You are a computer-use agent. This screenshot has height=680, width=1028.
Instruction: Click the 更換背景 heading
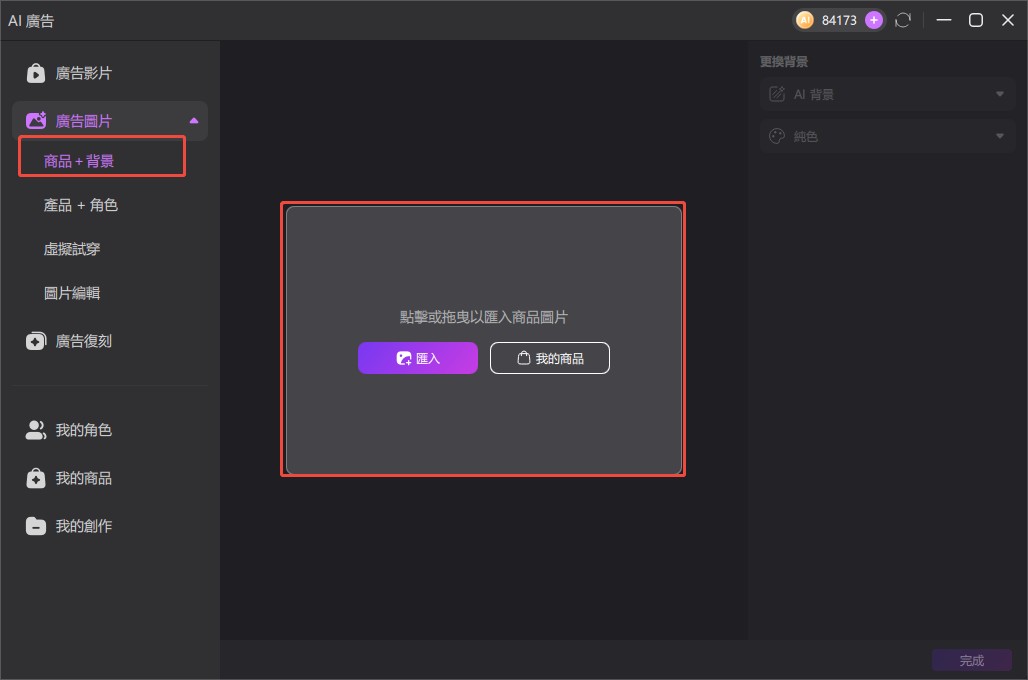(x=783, y=62)
